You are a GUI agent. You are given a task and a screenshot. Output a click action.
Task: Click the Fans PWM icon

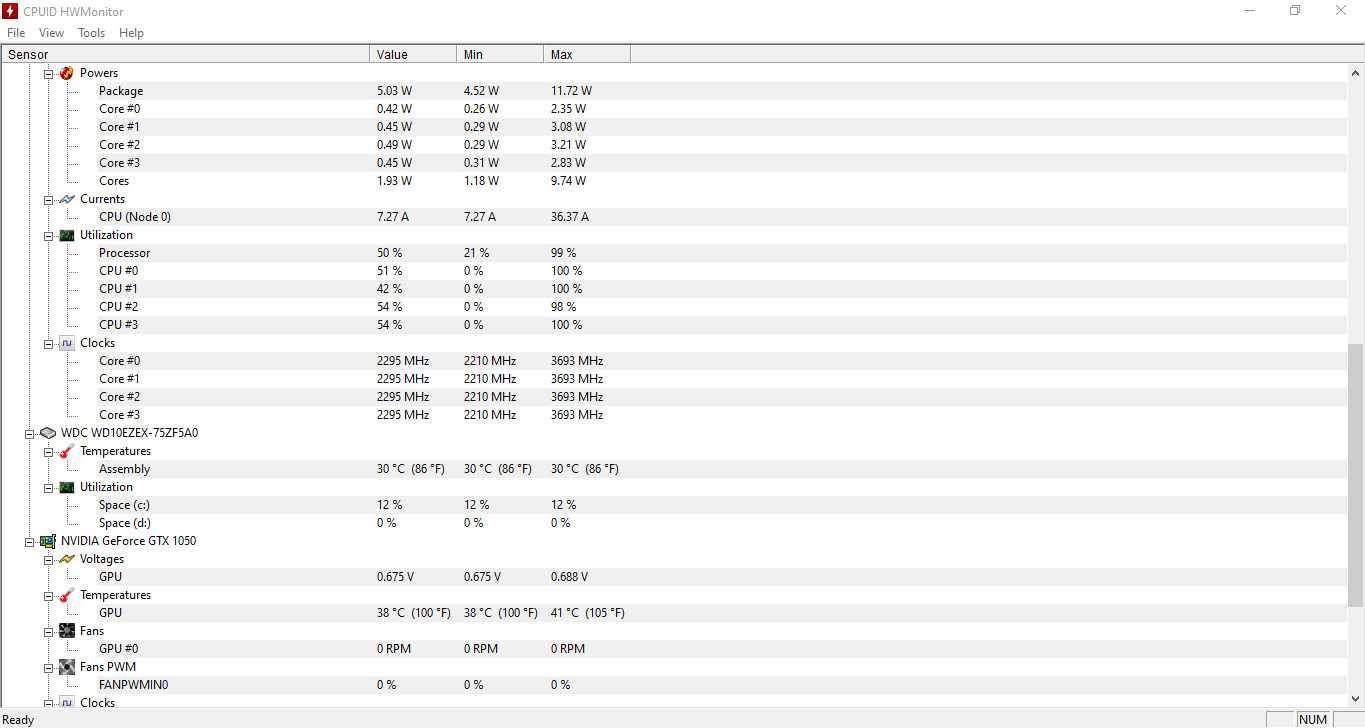click(x=67, y=667)
